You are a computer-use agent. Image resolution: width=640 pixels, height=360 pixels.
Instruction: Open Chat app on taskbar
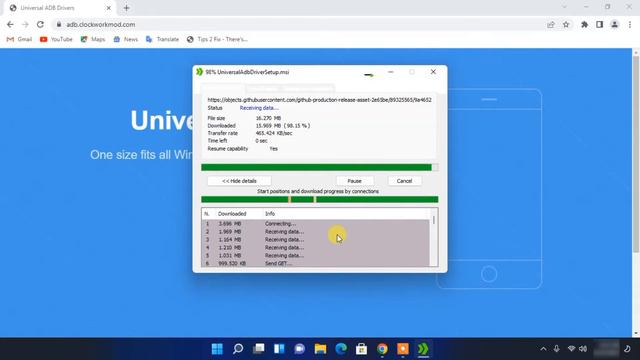pyautogui.click(x=300, y=349)
